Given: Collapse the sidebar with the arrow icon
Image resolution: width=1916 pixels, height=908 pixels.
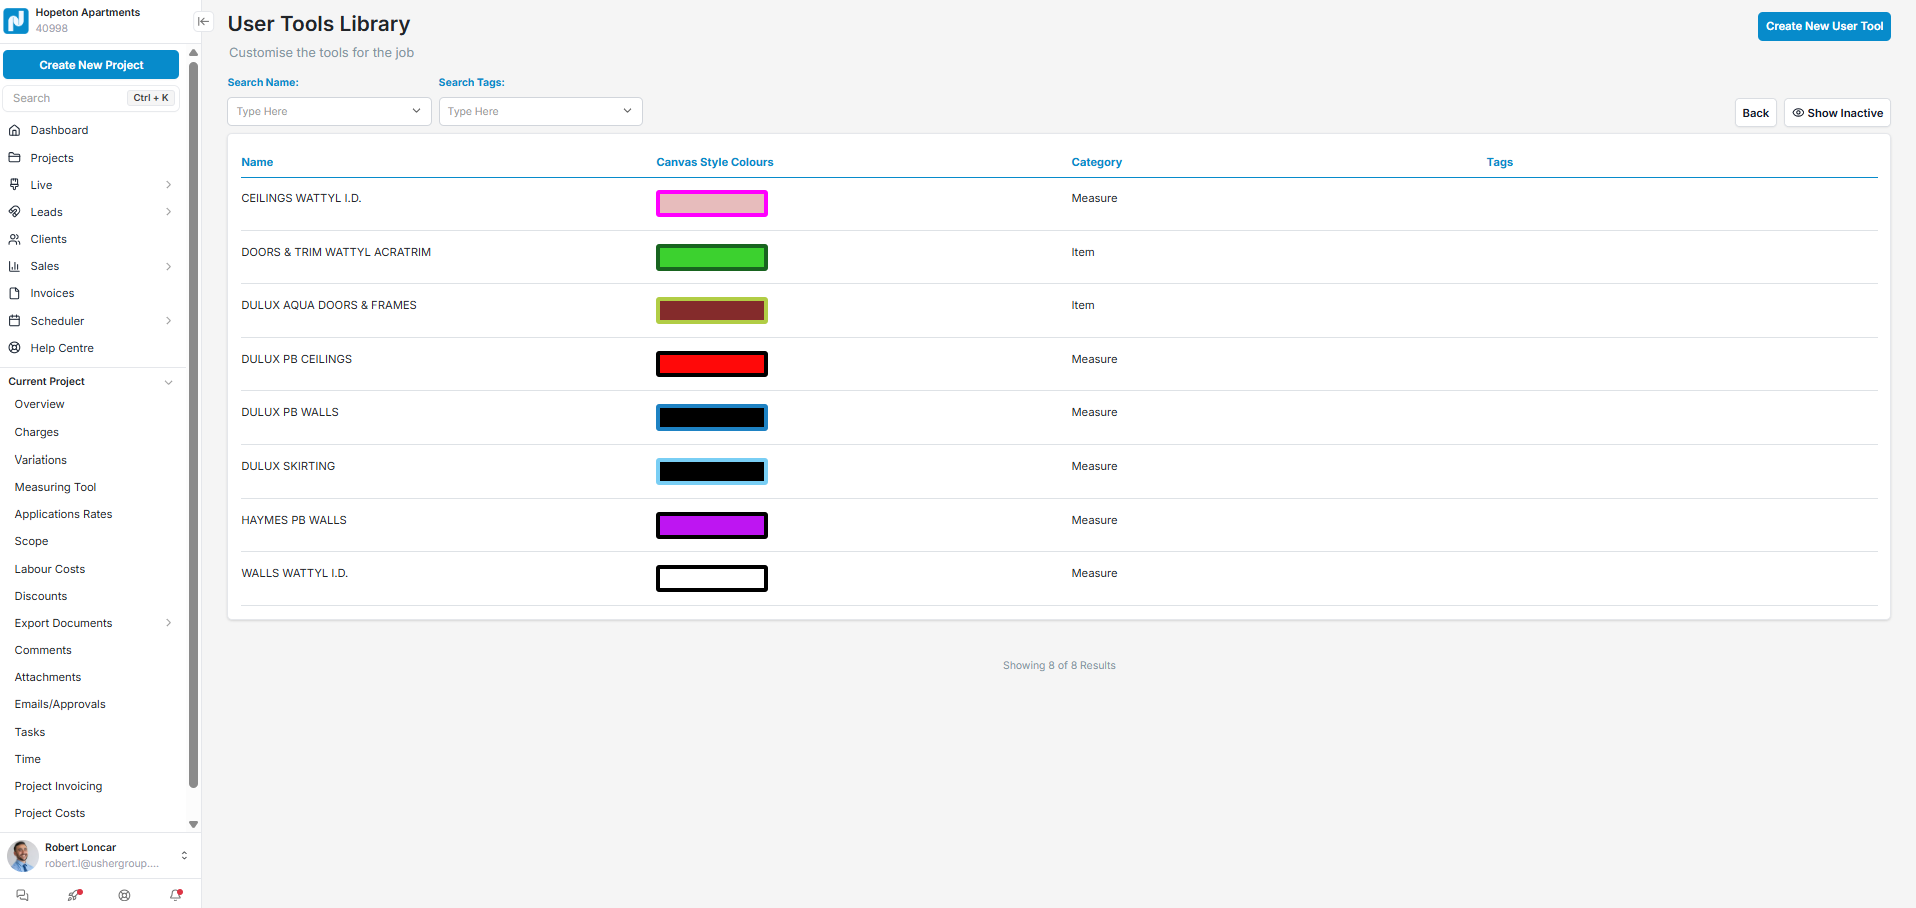Looking at the screenshot, I should pyautogui.click(x=203, y=21).
